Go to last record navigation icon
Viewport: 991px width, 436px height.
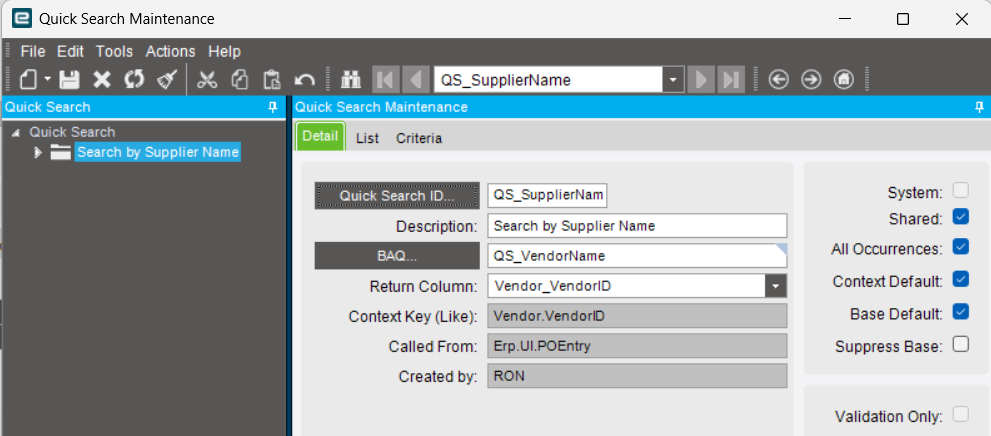731,80
